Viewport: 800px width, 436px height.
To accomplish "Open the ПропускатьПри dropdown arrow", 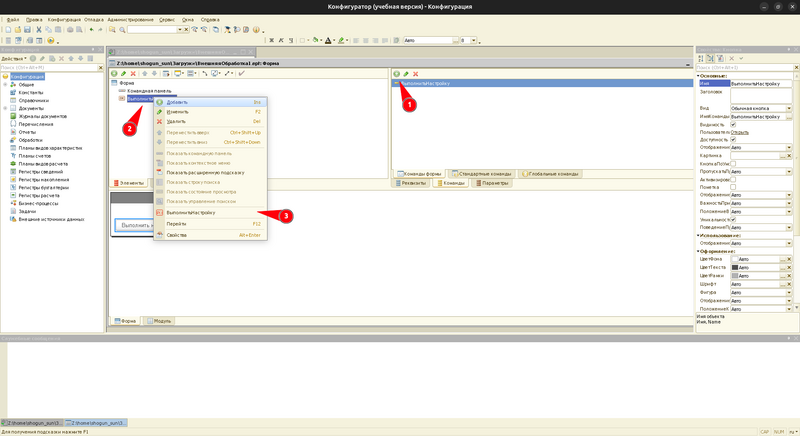I will coord(789,172).
